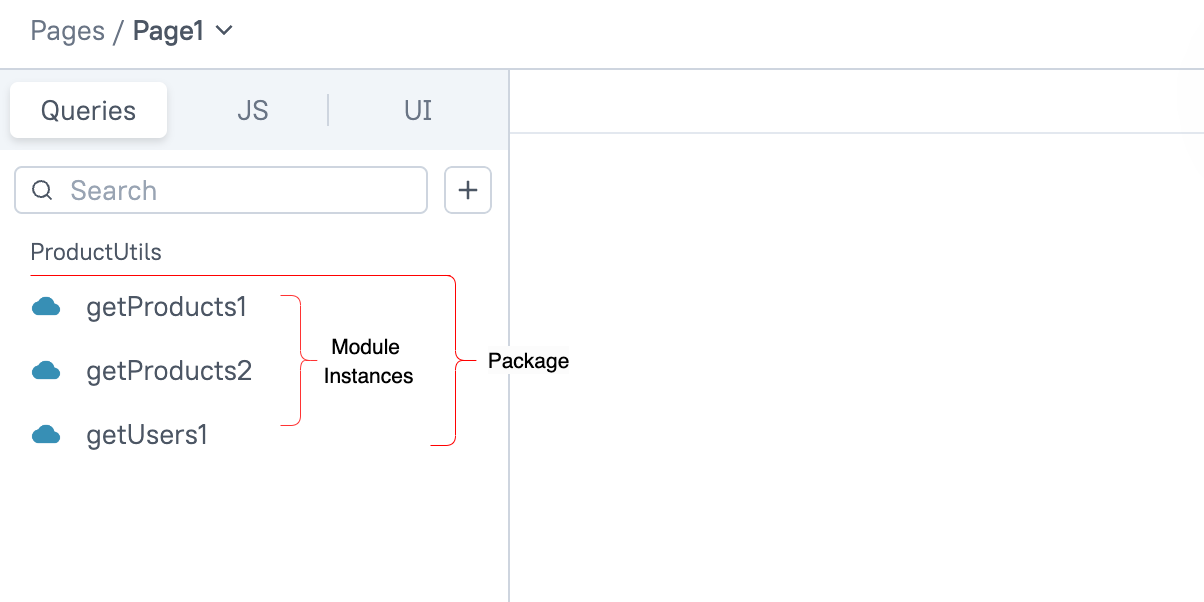Image resolution: width=1204 pixels, height=602 pixels.
Task: Switch to the UI tab
Action: (x=418, y=110)
